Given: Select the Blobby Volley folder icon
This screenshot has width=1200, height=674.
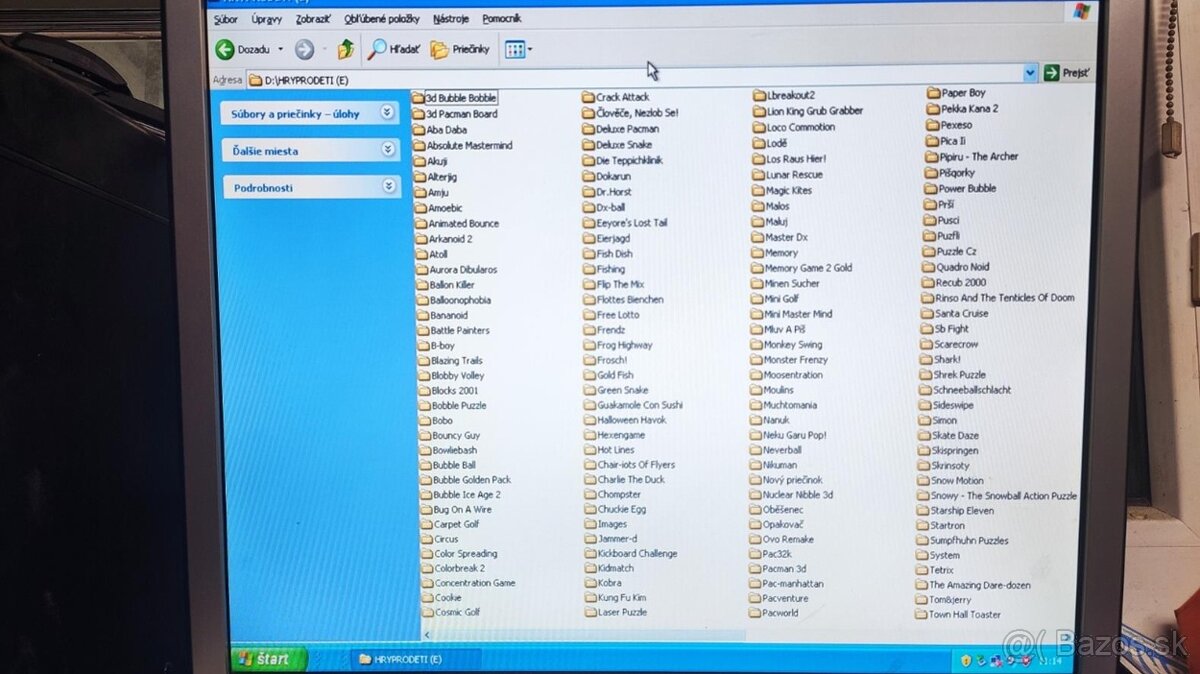Looking at the screenshot, I should coord(424,376).
